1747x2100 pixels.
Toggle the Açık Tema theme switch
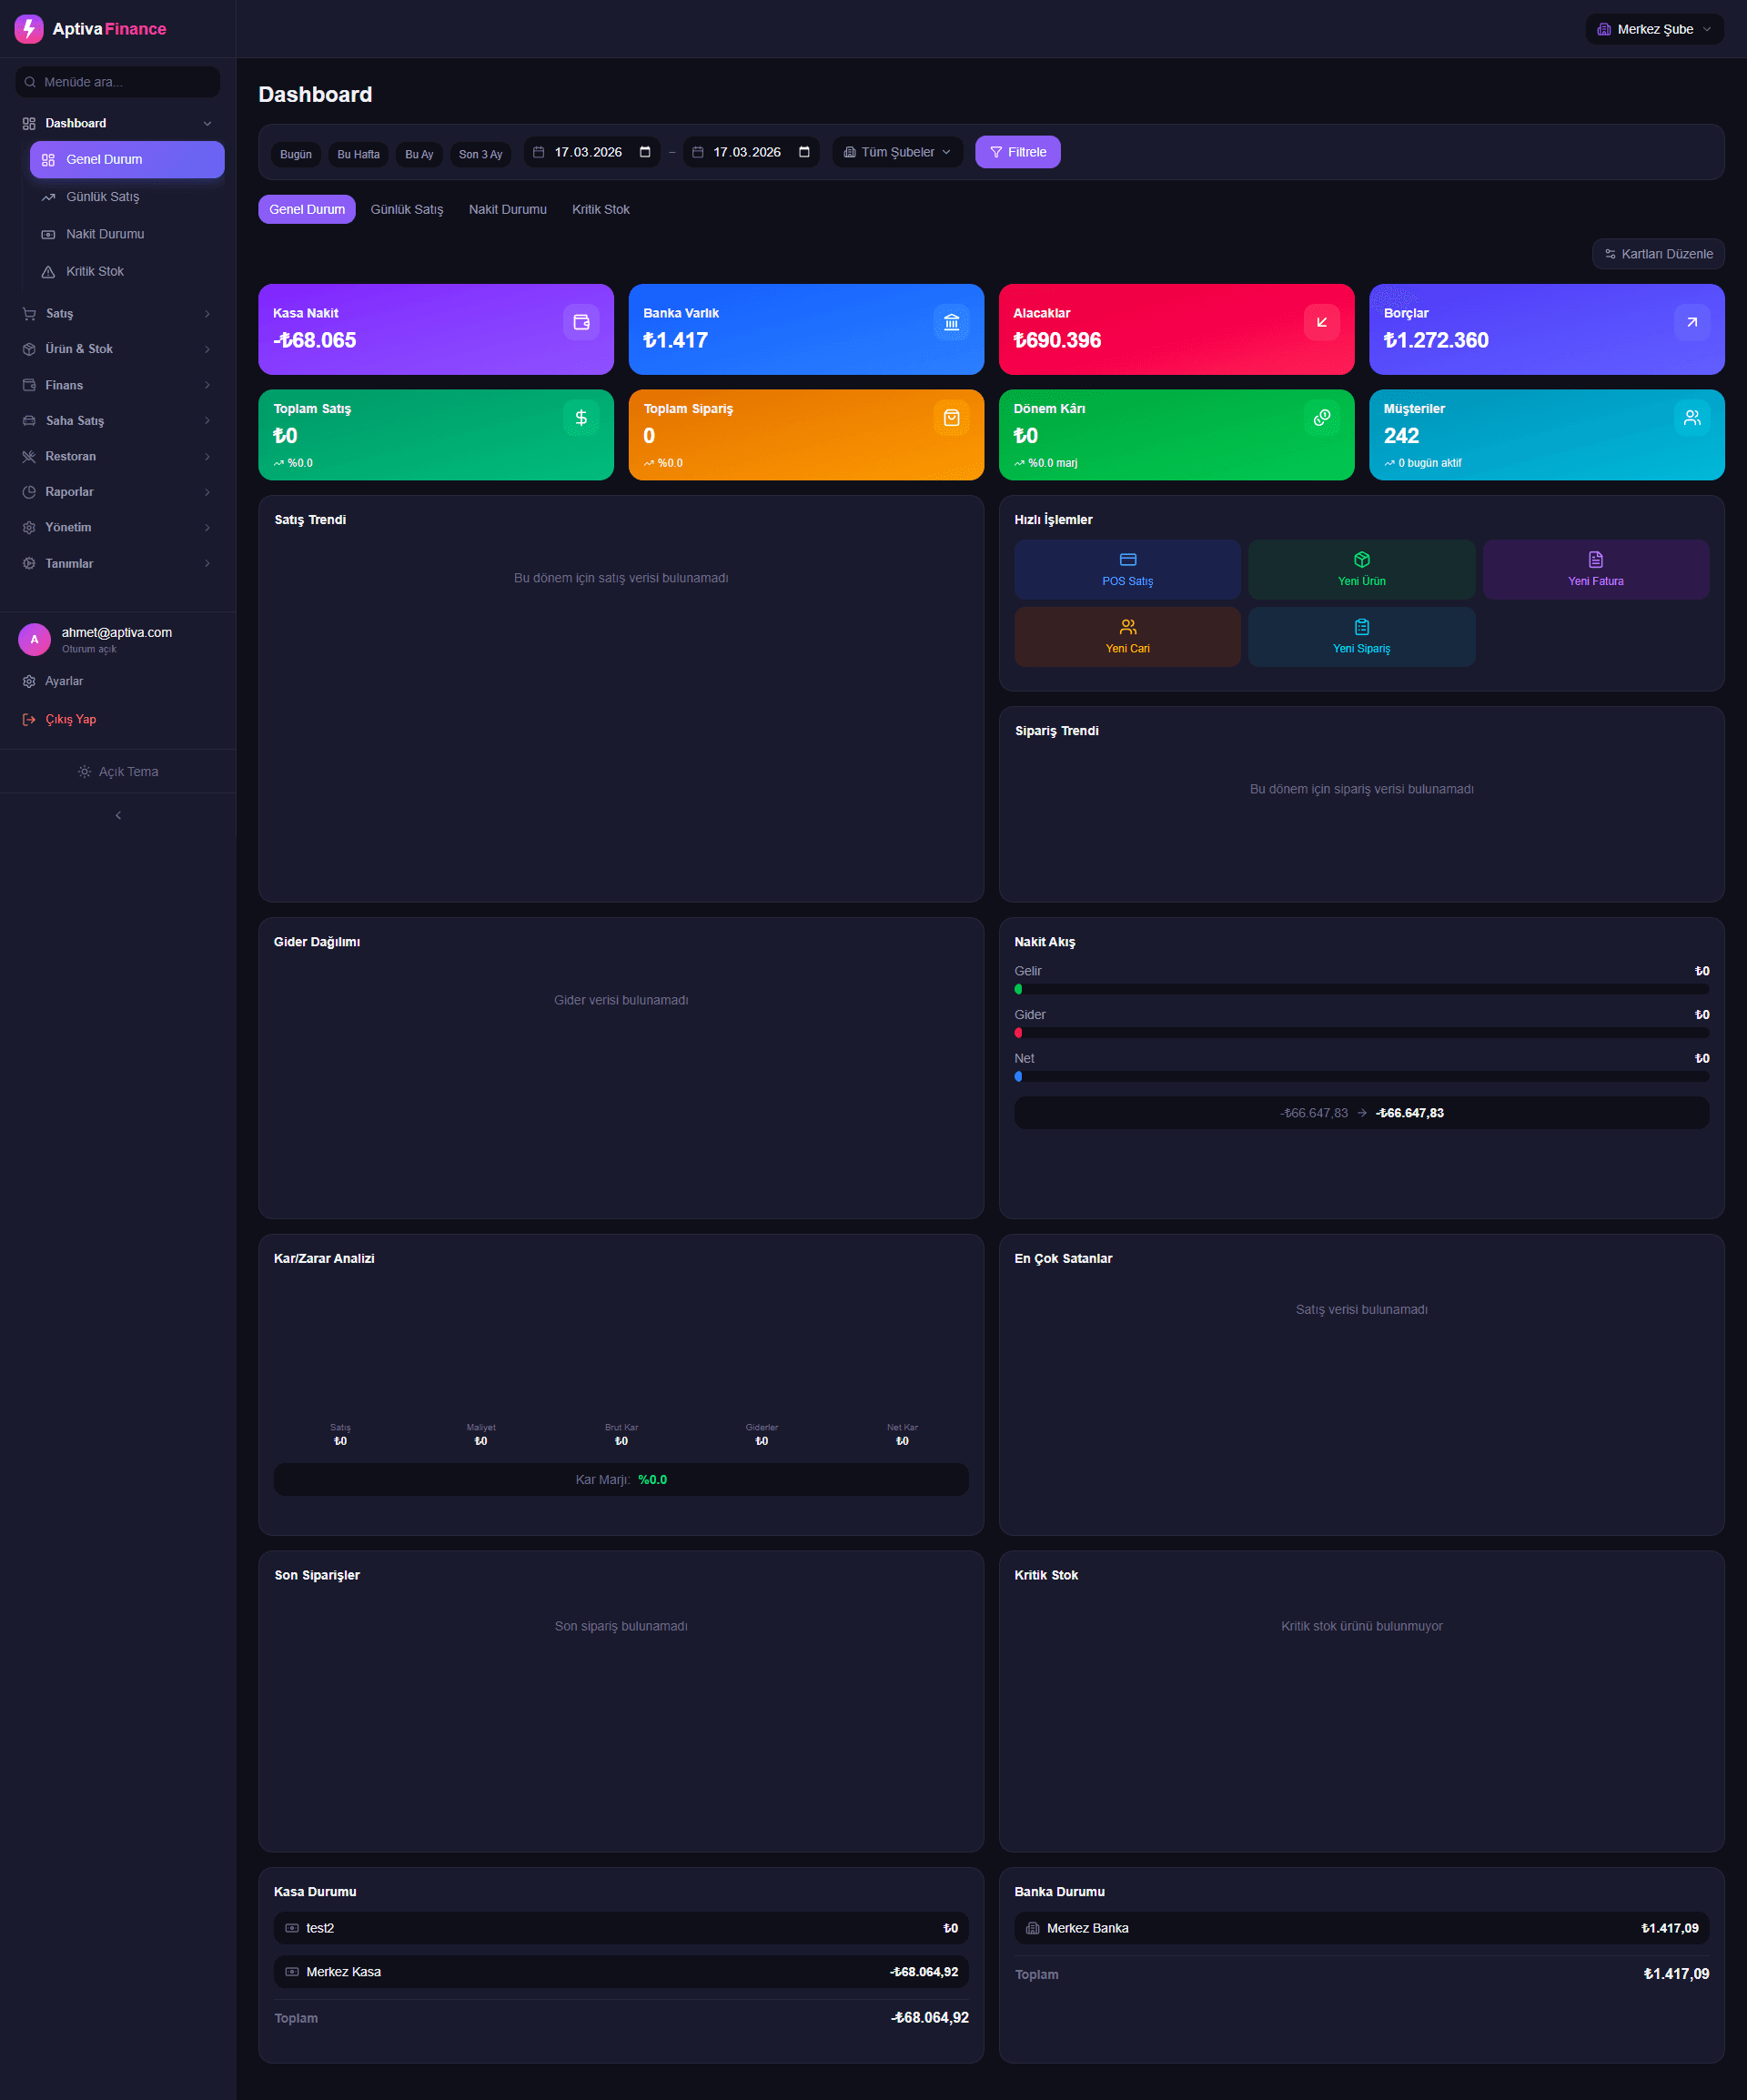click(x=117, y=771)
